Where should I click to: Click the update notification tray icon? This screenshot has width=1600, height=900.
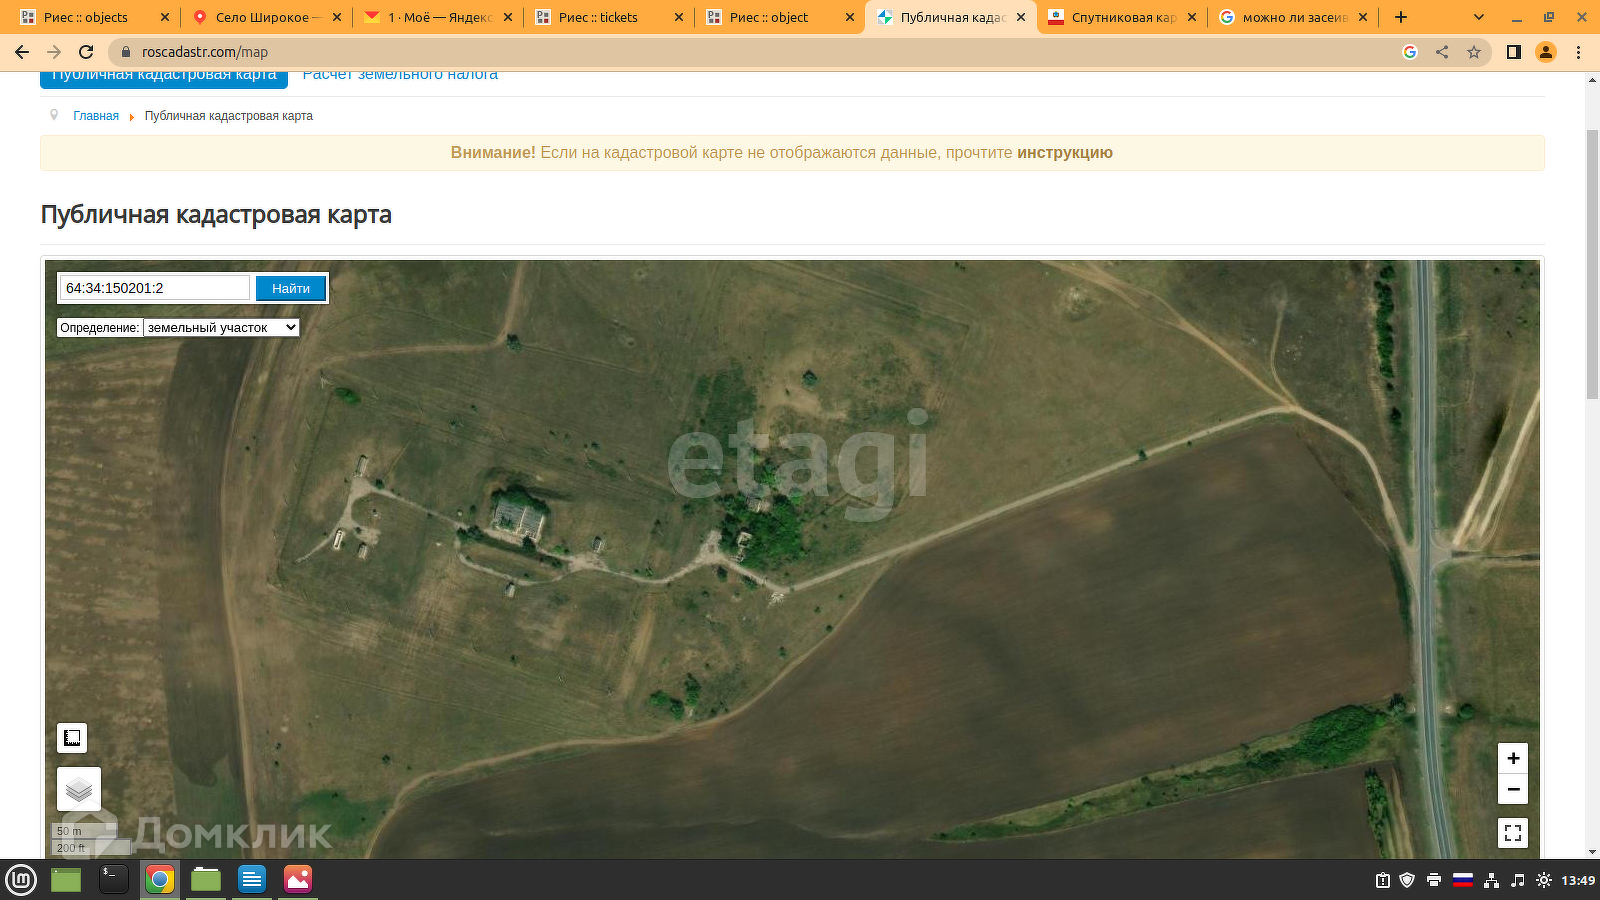tap(1382, 880)
